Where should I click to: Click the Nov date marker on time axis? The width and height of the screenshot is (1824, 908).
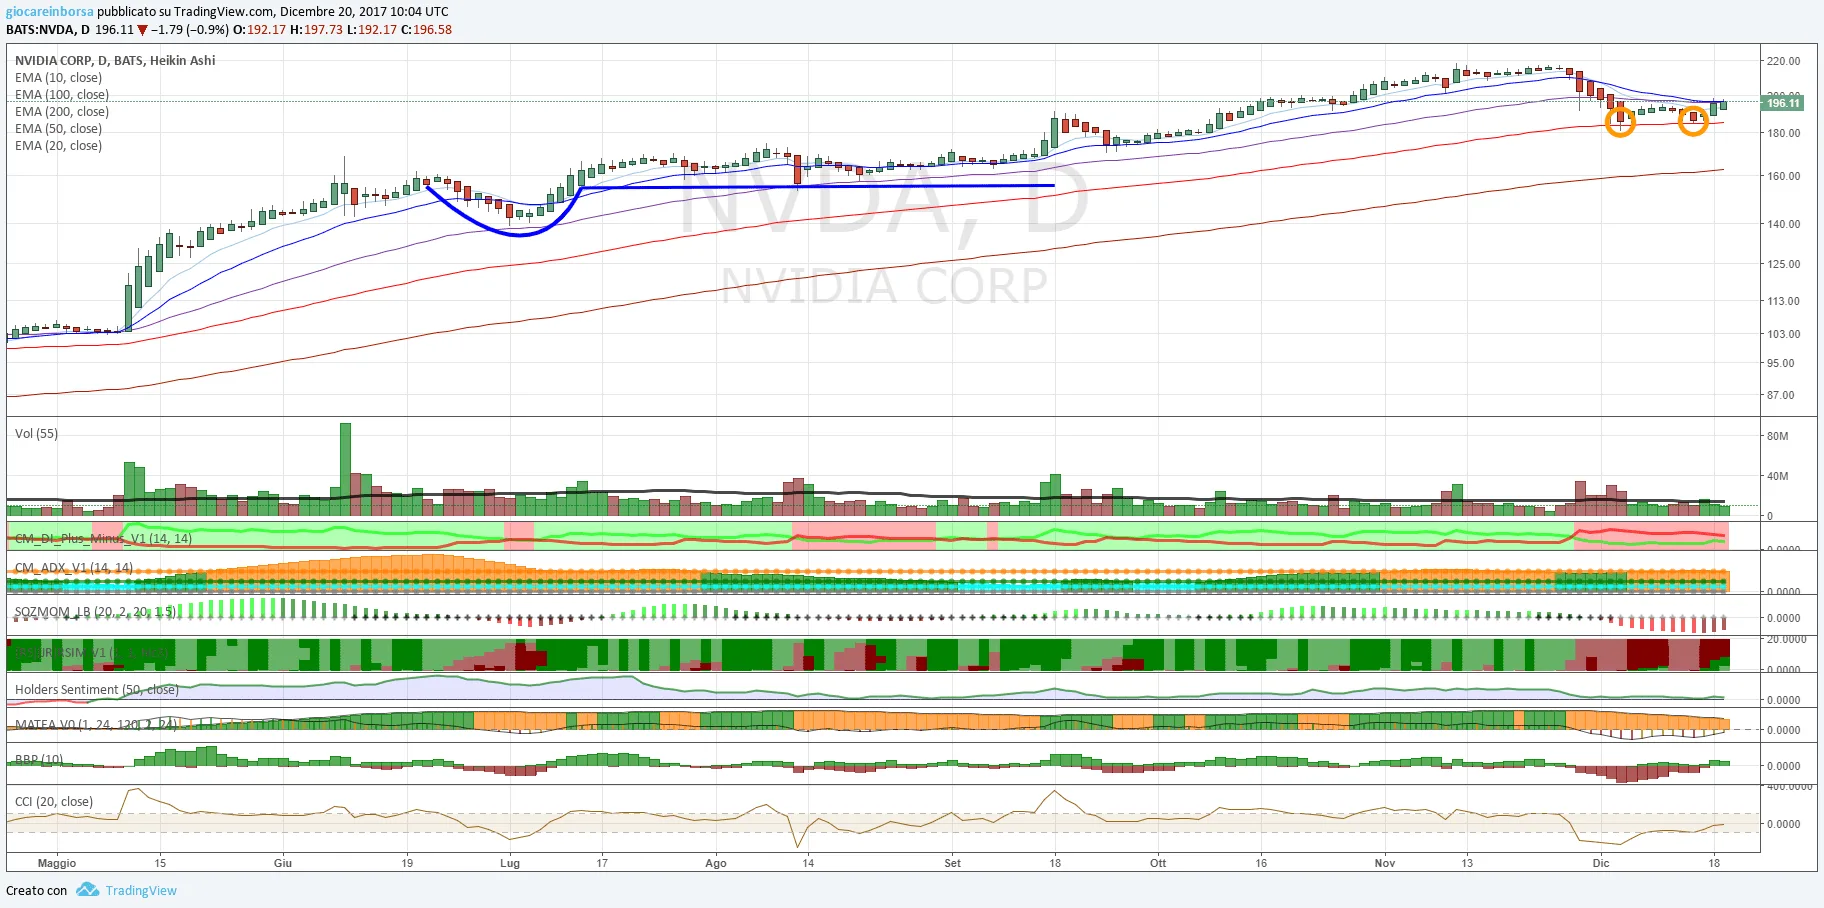coord(1384,863)
